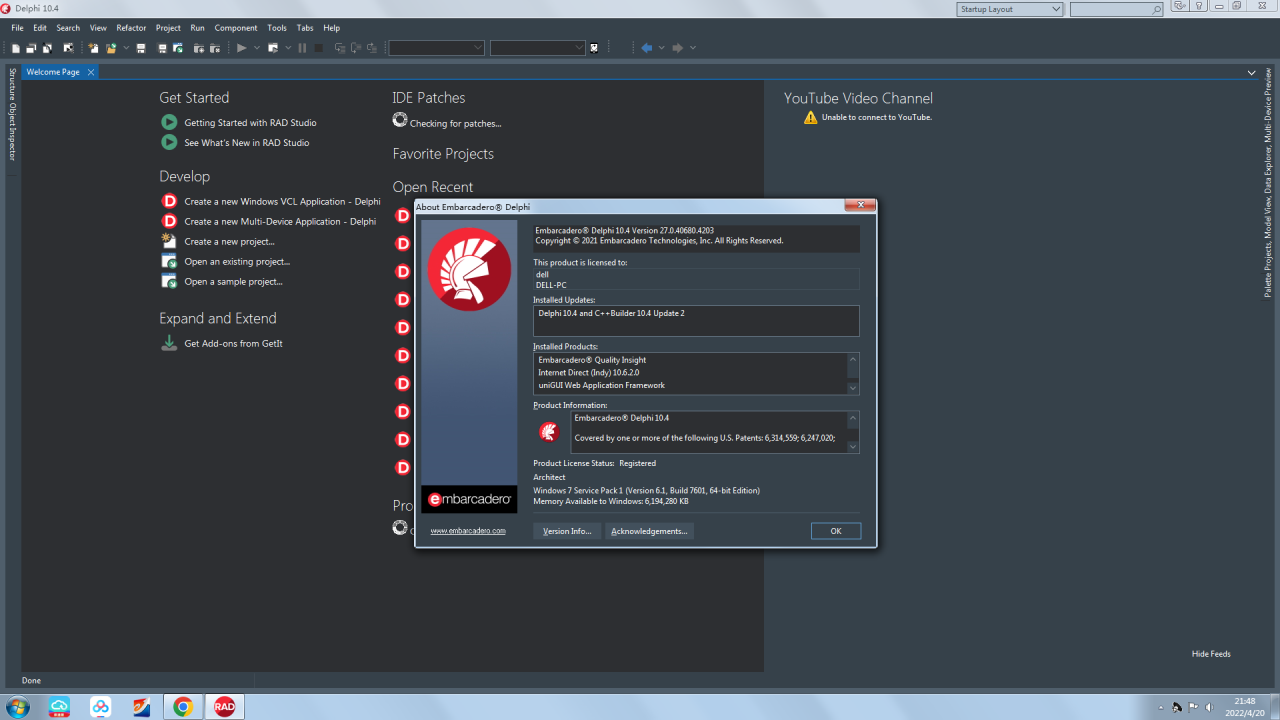Click the blue cloud app icon in taskbar
Screen dimensions: 1280x720
(60, 707)
